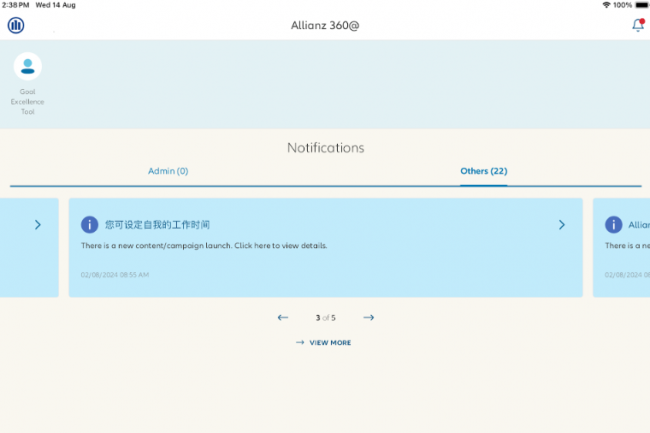Advance to next notification with right arrow
Viewport: 650px width, 433px height.
[368, 318]
